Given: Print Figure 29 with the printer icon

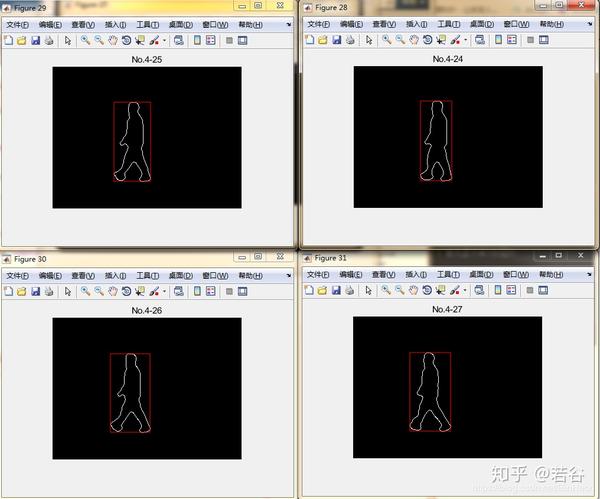Looking at the screenshot, I should [x=49, y=40].
